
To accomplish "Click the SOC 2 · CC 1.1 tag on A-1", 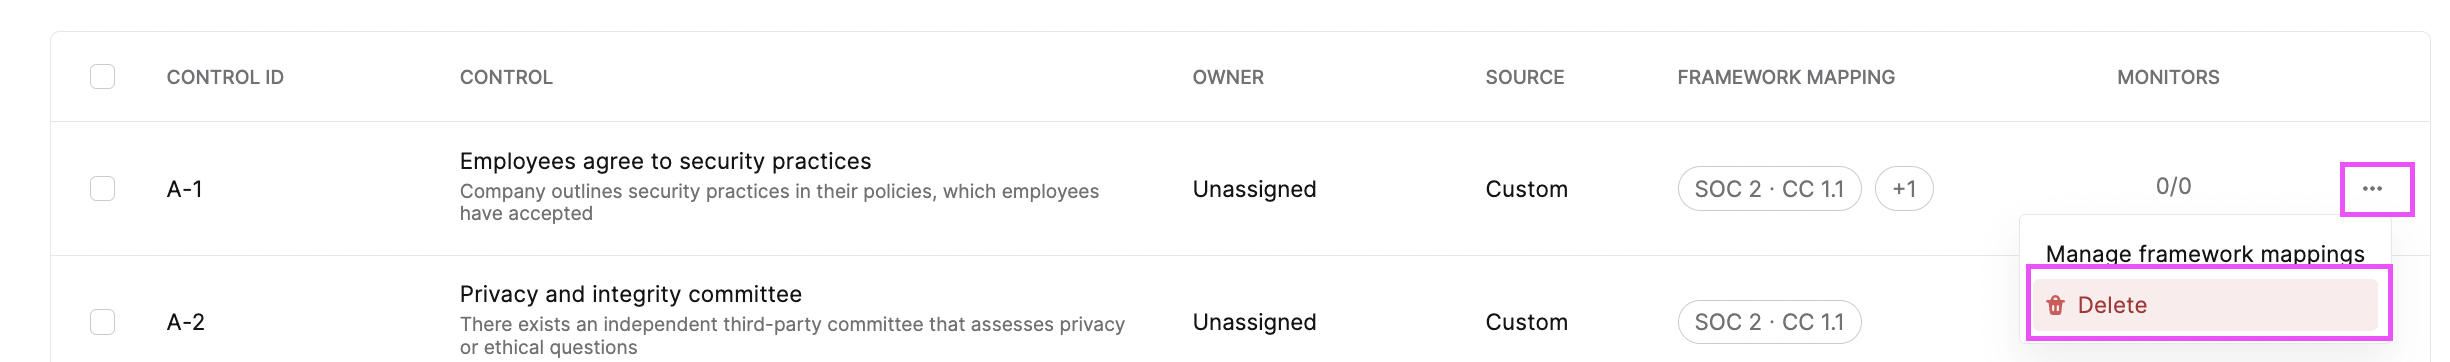I will coord(1769,189).
